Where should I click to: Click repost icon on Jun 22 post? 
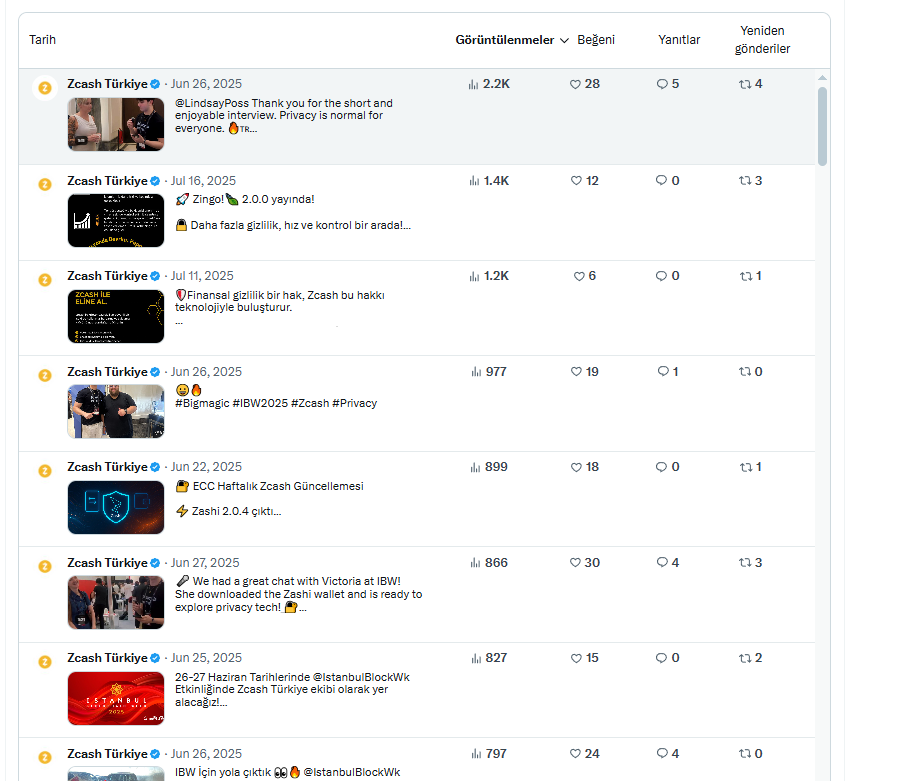746,467
